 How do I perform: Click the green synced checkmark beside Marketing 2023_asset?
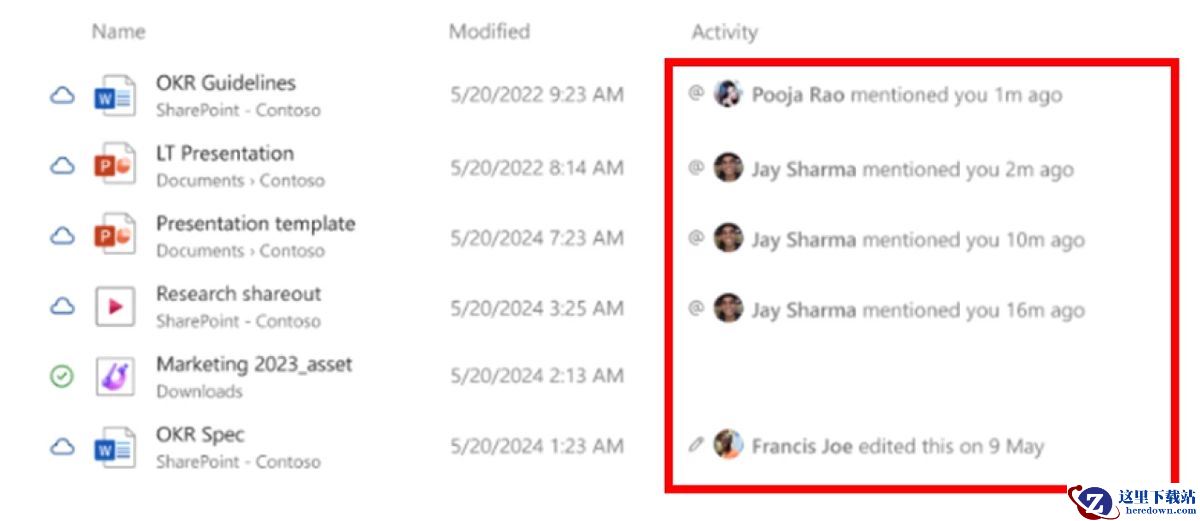point(62,377)
